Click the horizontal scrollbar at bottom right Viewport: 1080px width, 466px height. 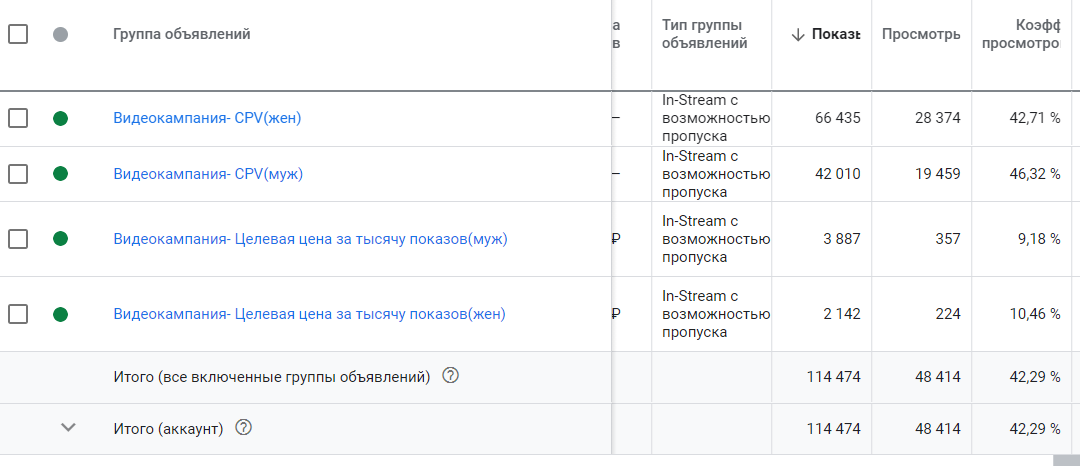click(x=1066, y=460)
